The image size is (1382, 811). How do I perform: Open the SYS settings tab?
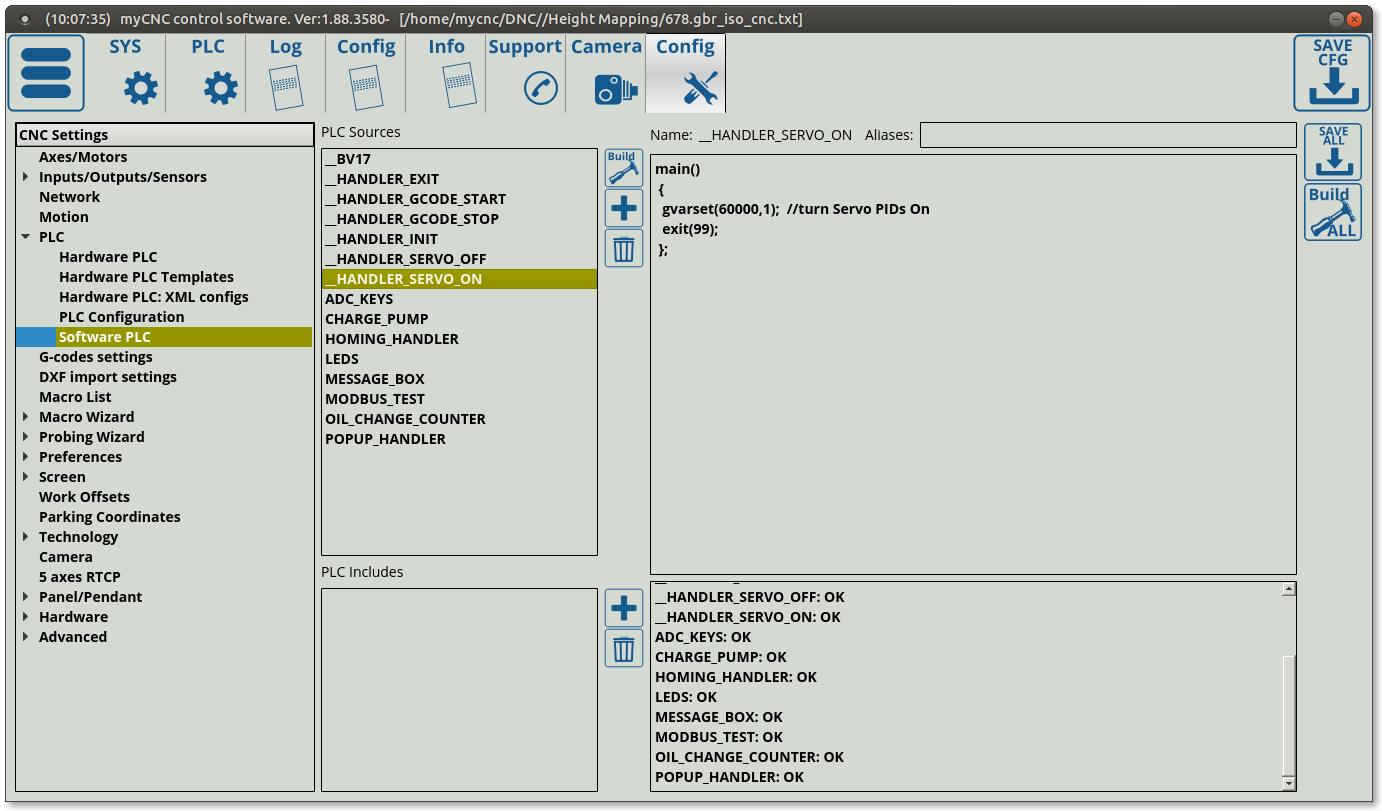[126, 73]
